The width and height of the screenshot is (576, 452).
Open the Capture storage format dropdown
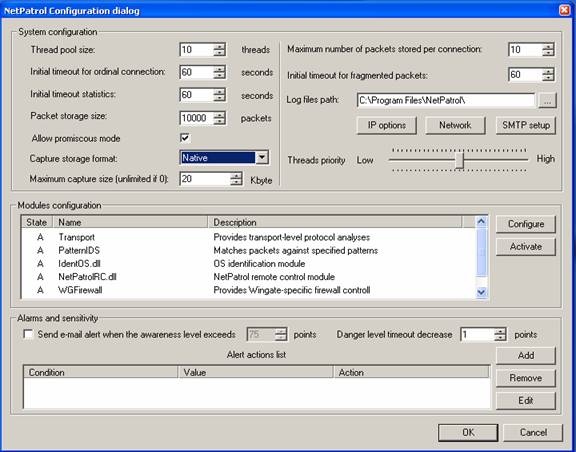point(262,158)
